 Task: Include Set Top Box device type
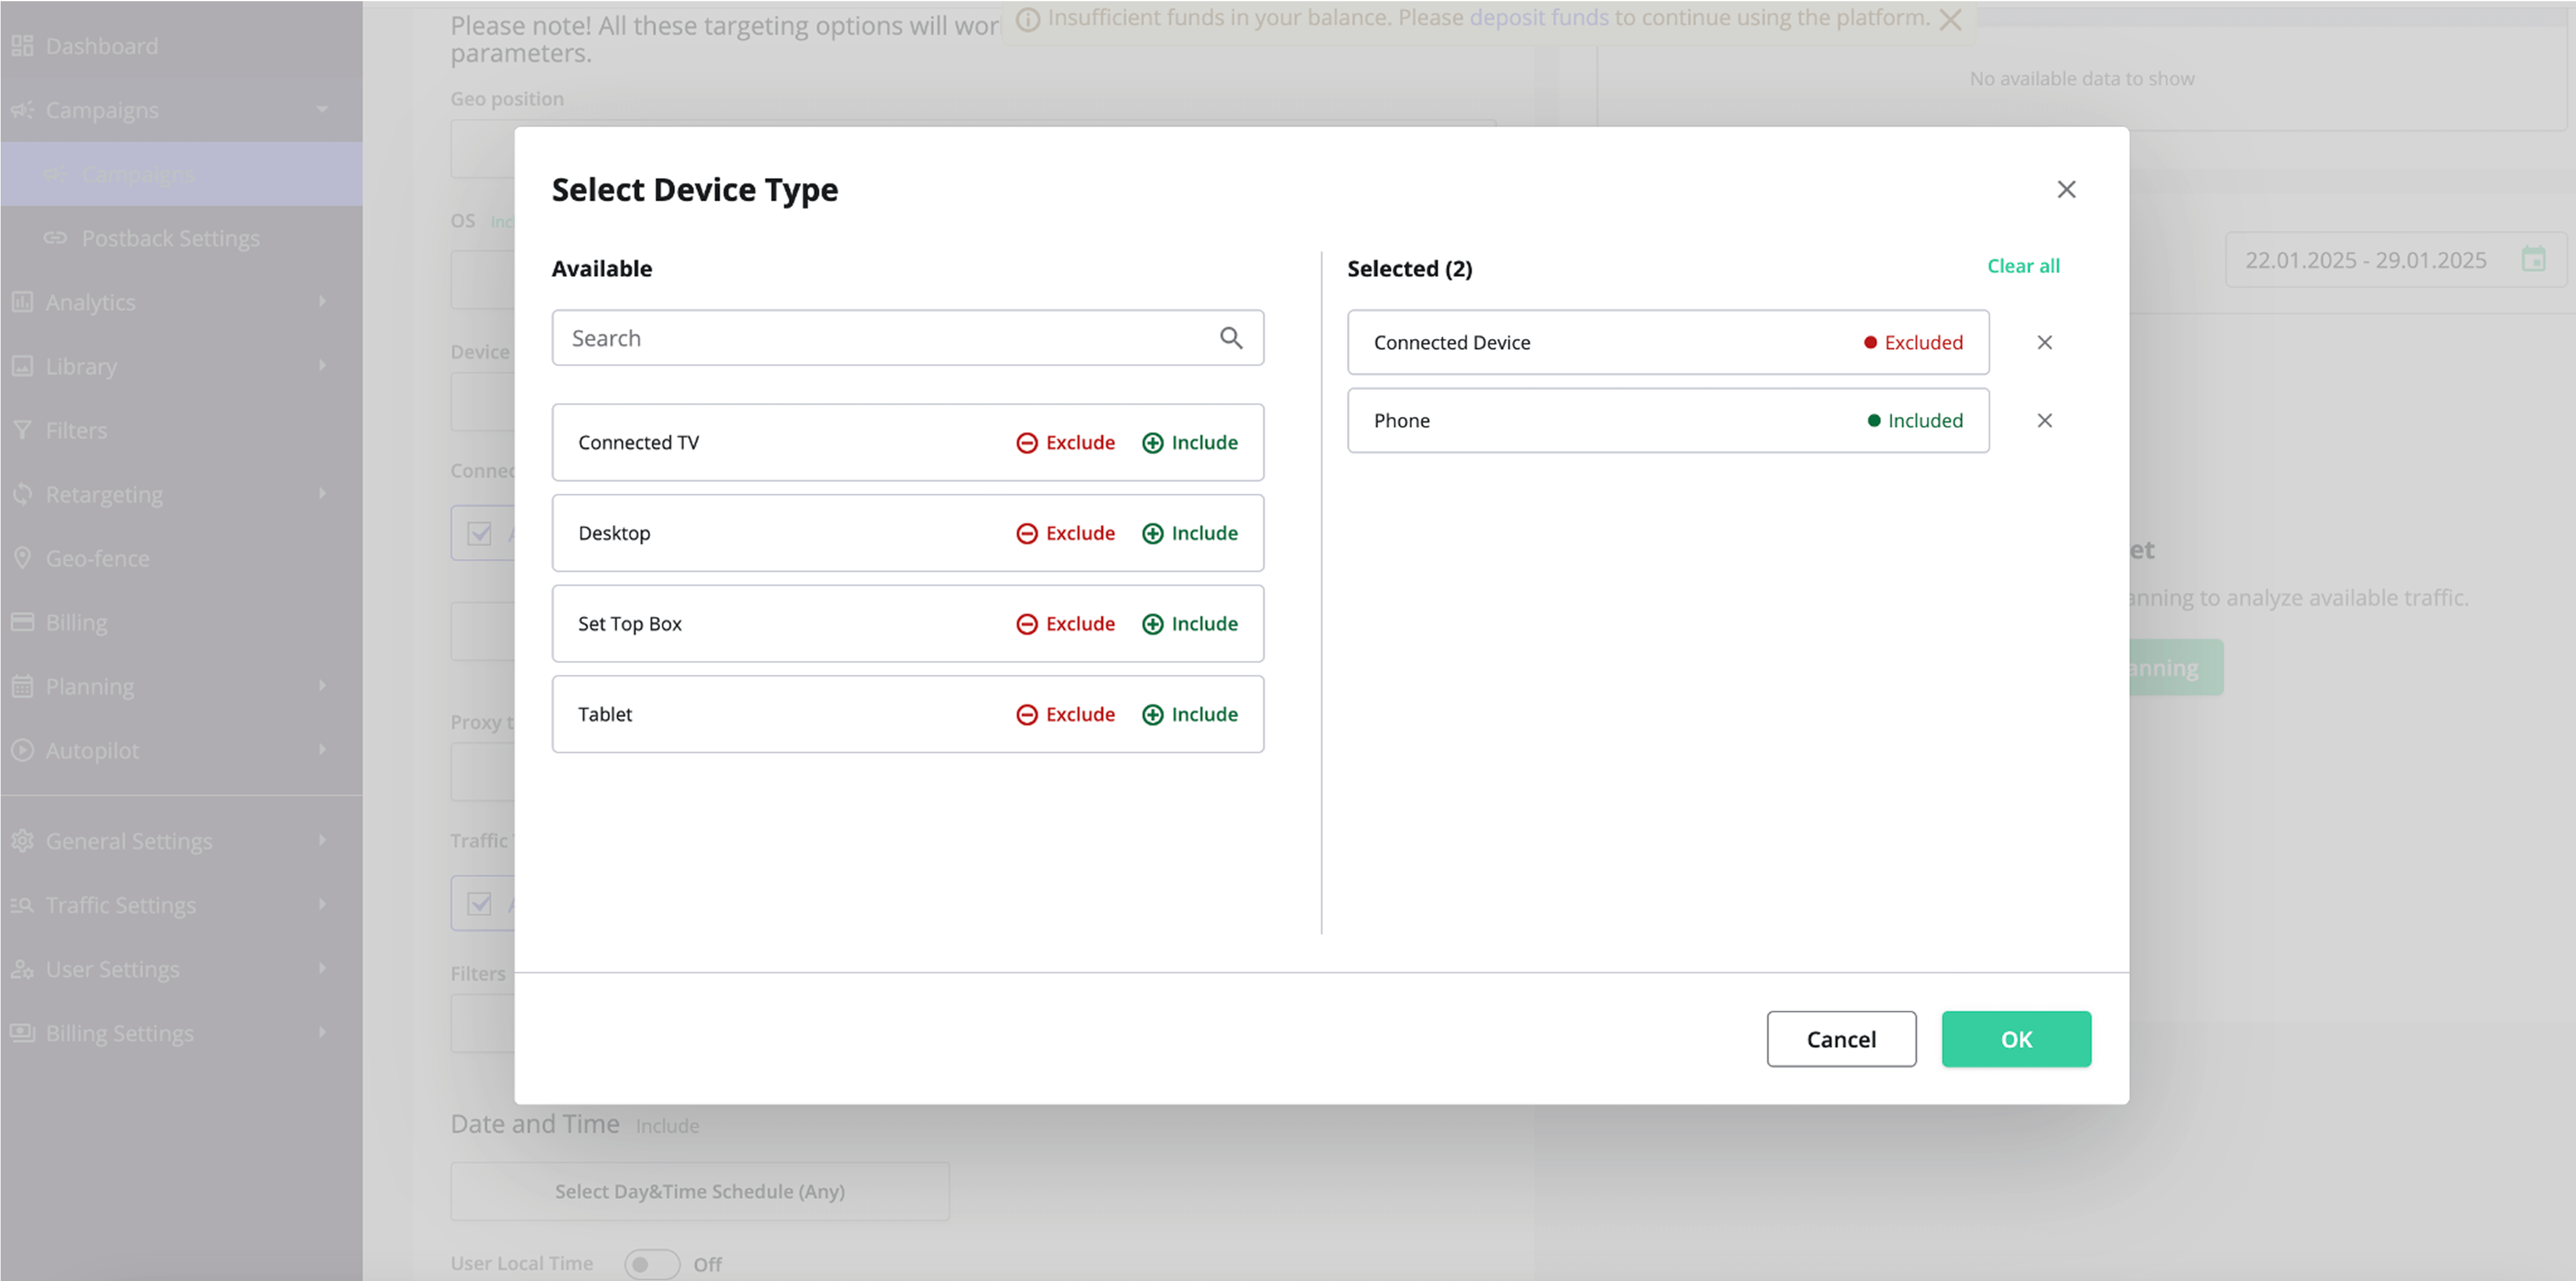(1190, 623)
